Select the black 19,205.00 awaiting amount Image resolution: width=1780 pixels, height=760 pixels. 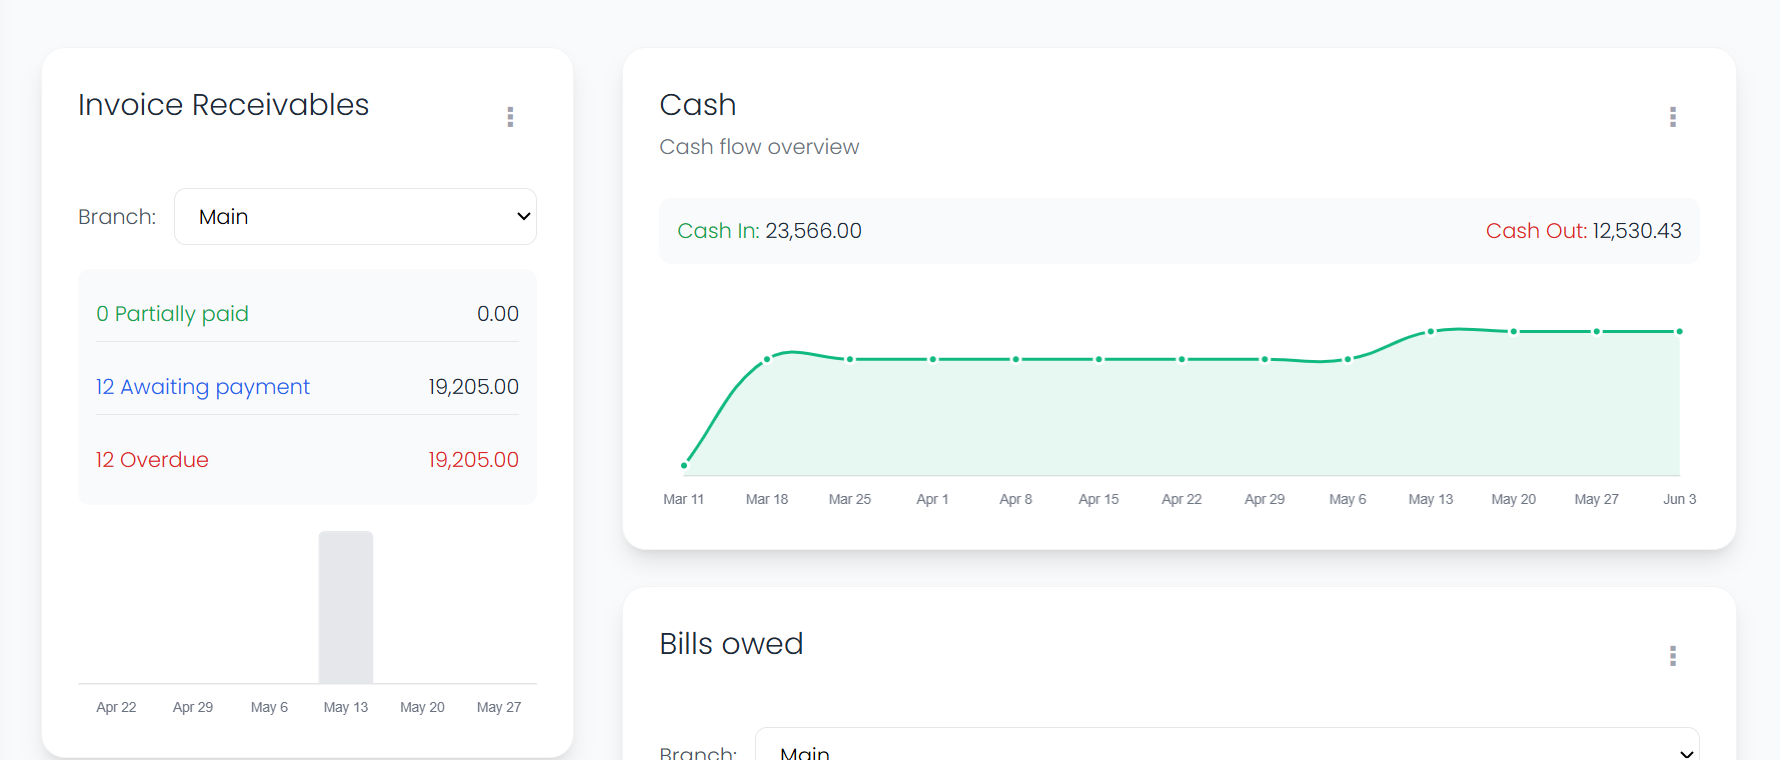click(x=474, y=387)
